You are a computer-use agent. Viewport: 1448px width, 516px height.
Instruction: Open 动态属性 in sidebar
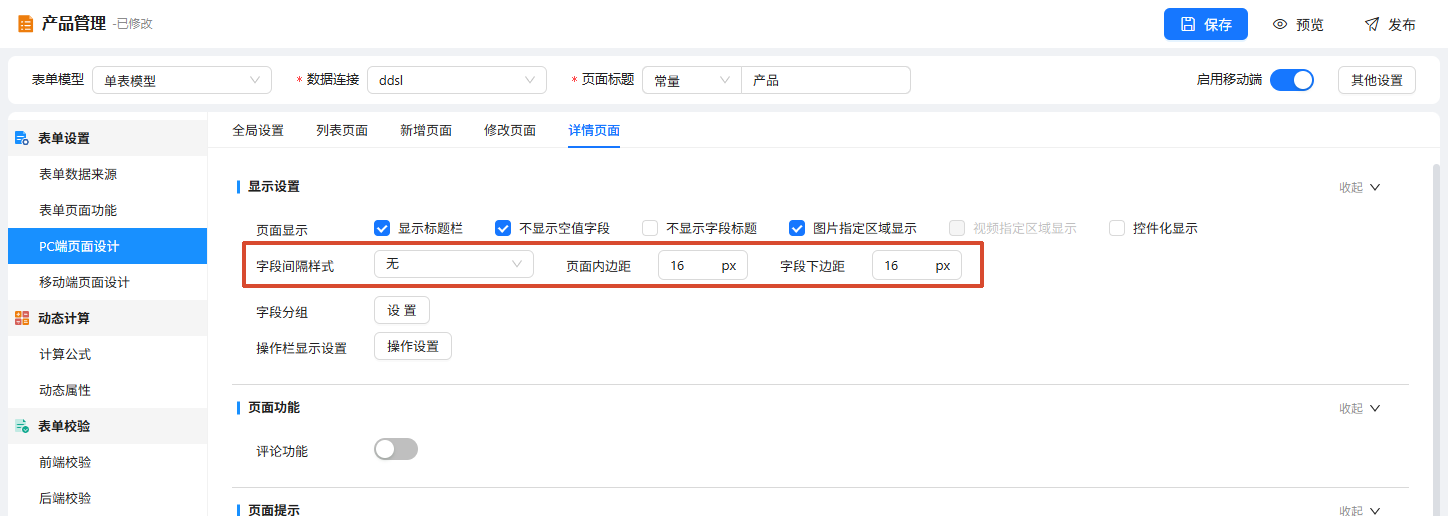107,390
